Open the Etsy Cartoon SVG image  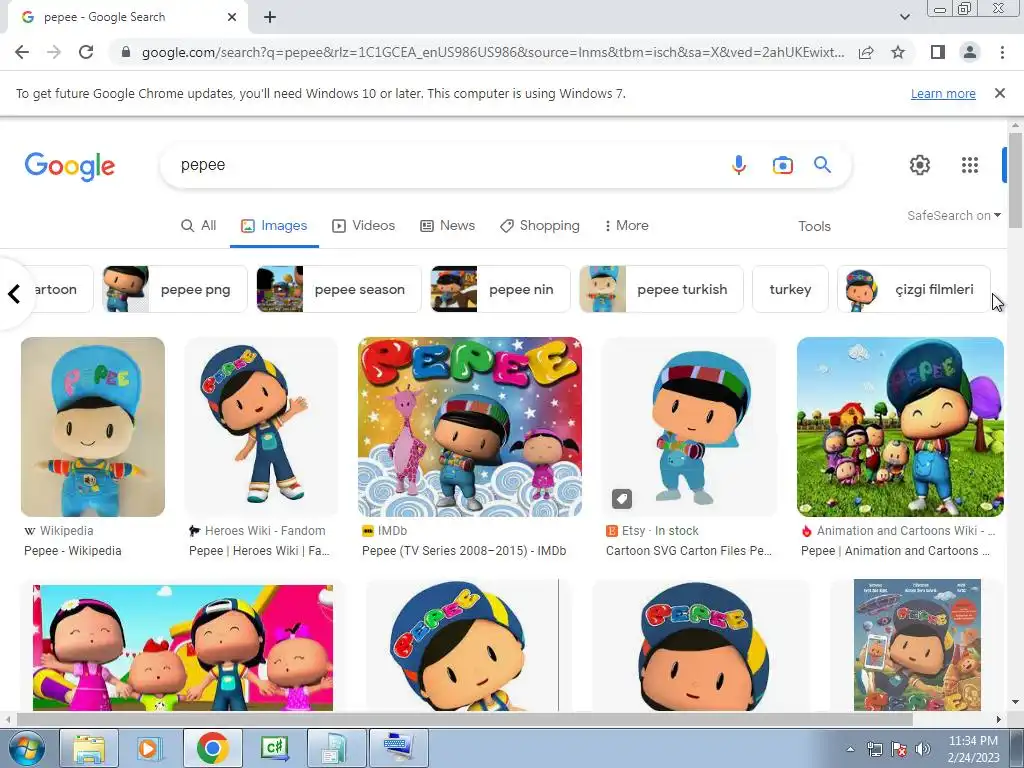click(x=689, y=427)
